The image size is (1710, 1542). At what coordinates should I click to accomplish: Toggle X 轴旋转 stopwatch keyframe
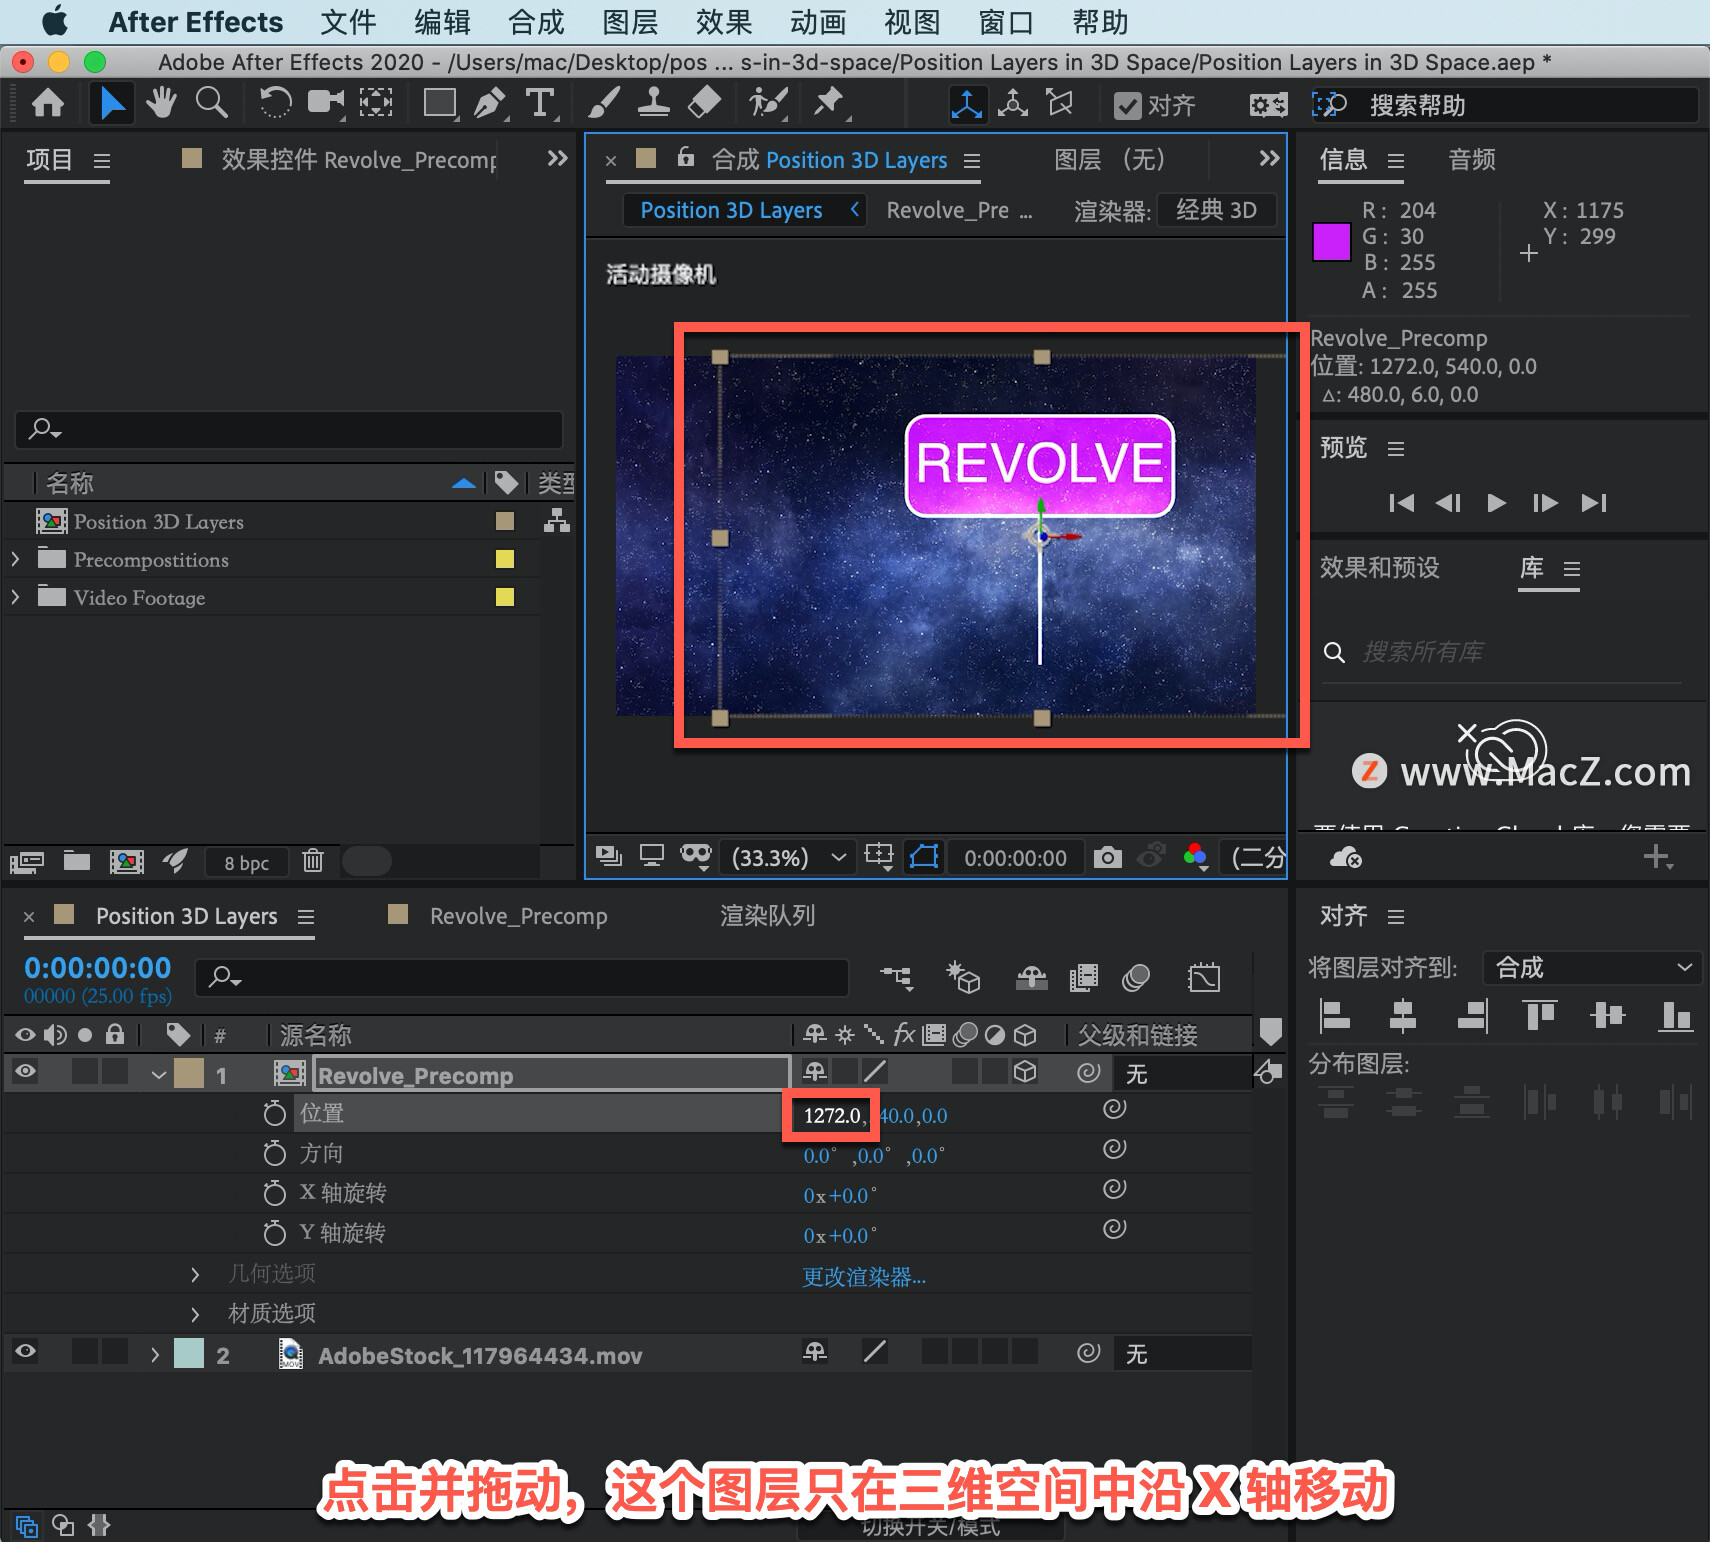(x=274, y=1193)
